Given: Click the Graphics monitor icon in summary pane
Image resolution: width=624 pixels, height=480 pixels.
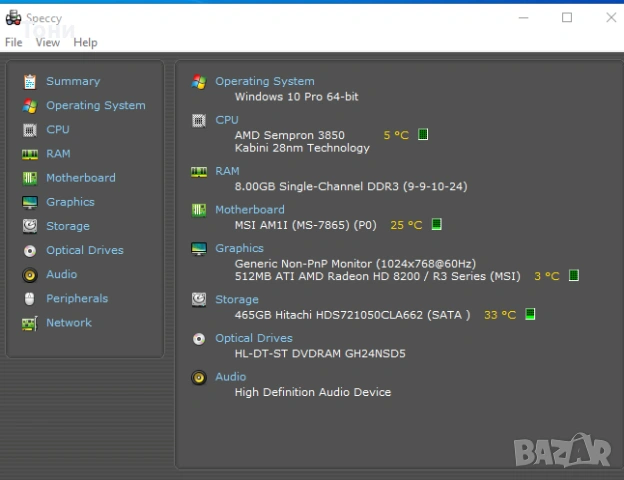Looking at the screenshot, I should coord(199,249).
